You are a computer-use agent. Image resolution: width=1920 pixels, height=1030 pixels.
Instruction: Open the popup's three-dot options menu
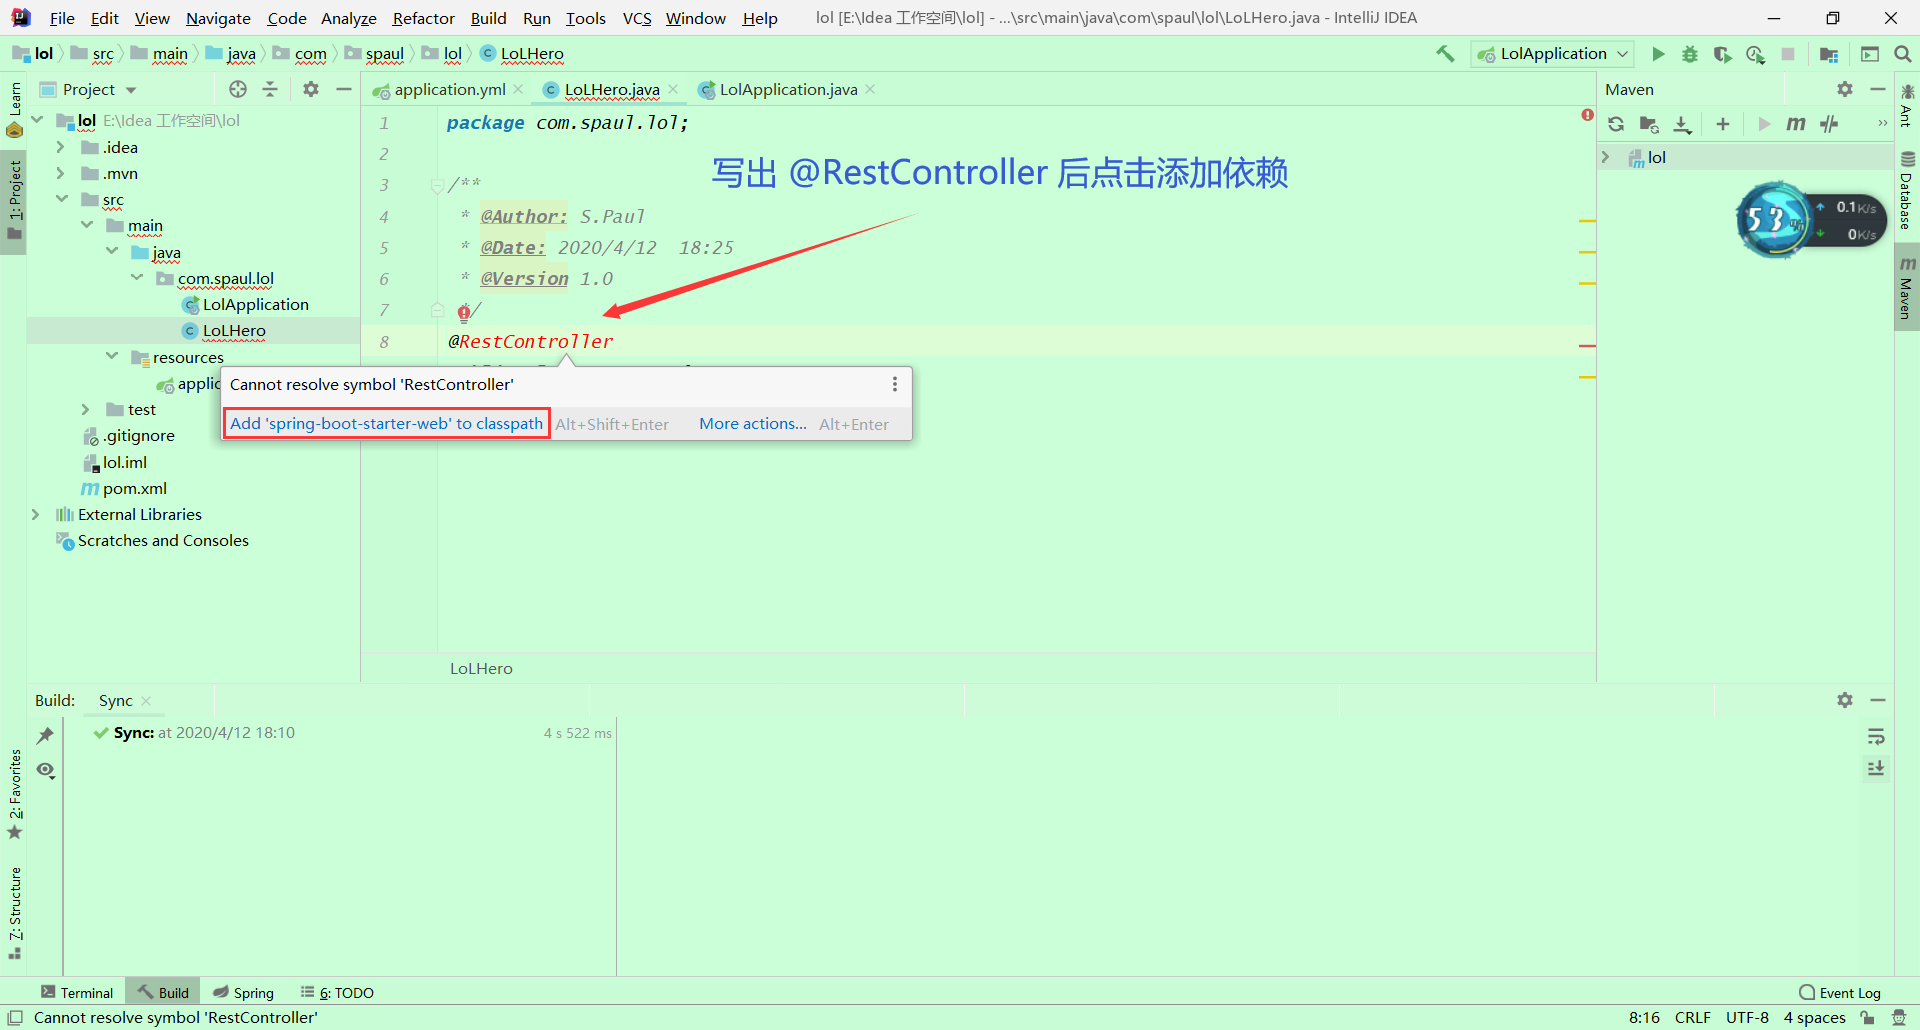click(x=895, y=384)
